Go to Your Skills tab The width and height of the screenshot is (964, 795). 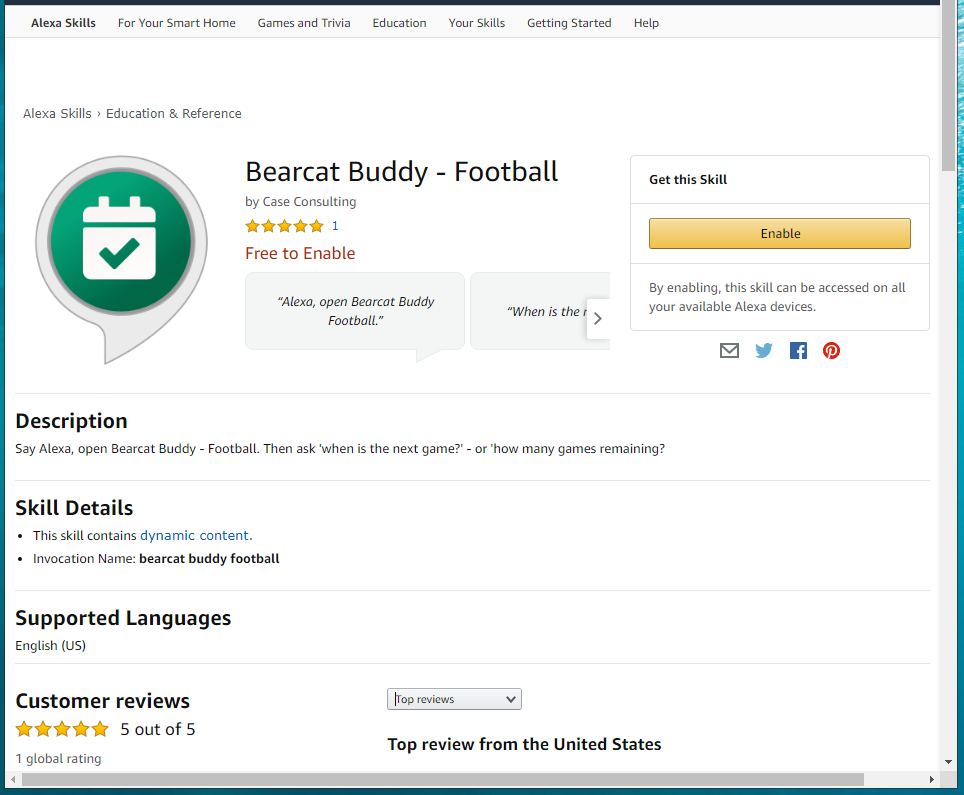[x=477, y=23]
